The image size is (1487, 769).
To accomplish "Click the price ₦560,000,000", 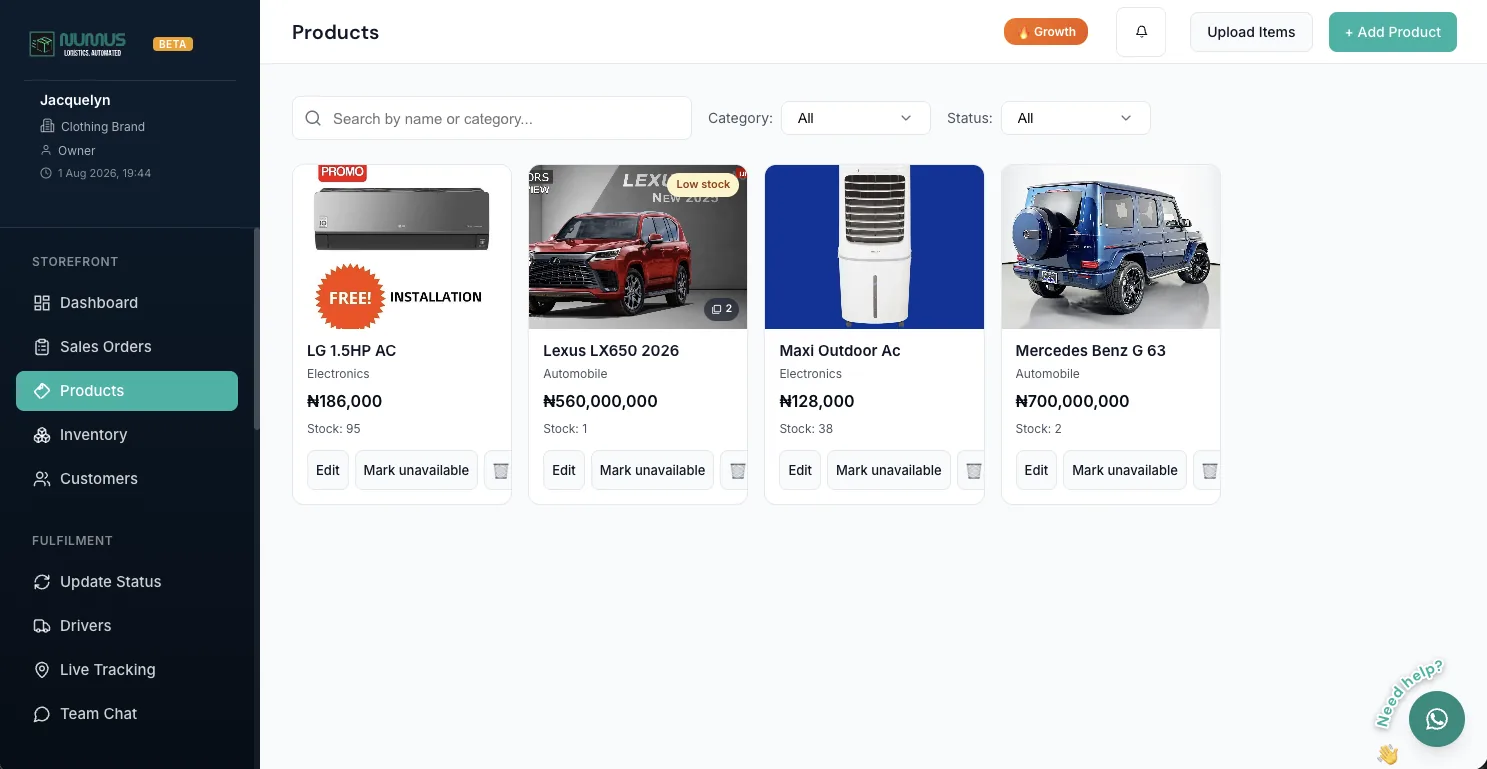I will click(x=600, y=401).
